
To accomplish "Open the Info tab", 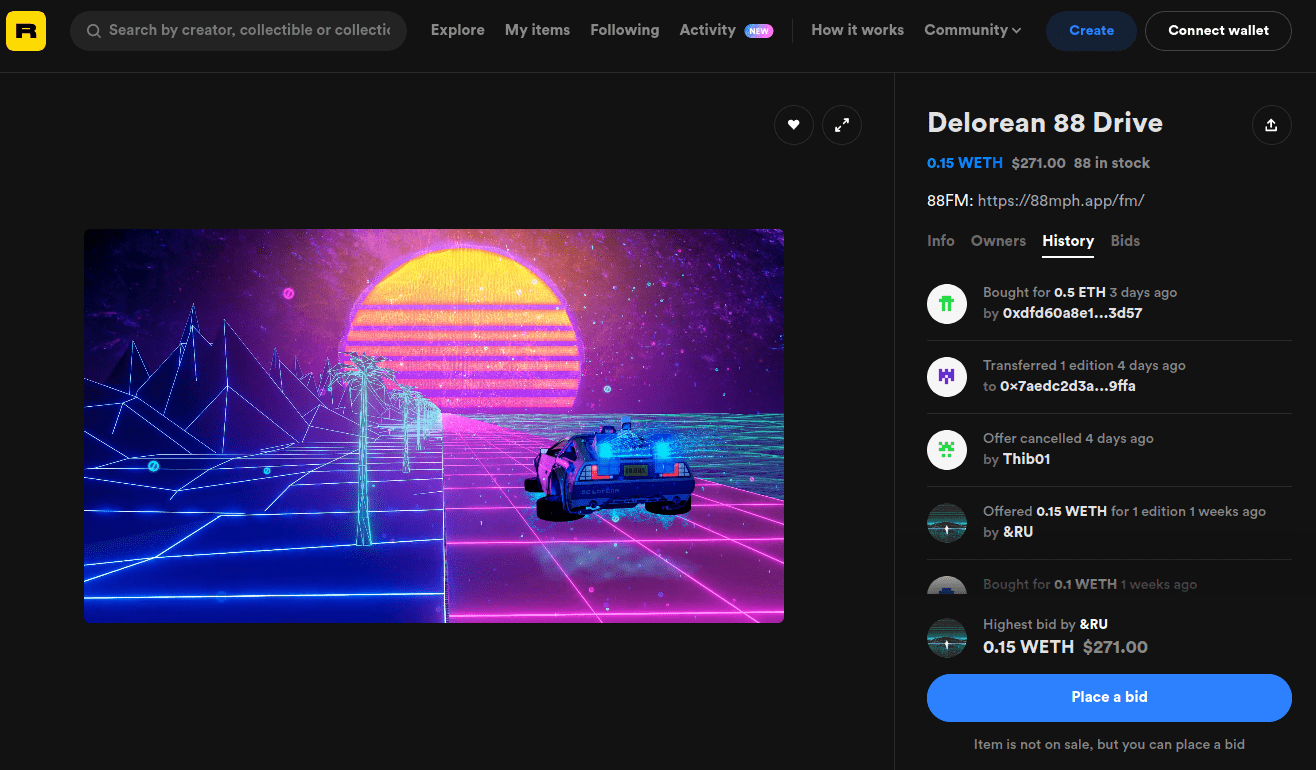I will click(940, 241).
